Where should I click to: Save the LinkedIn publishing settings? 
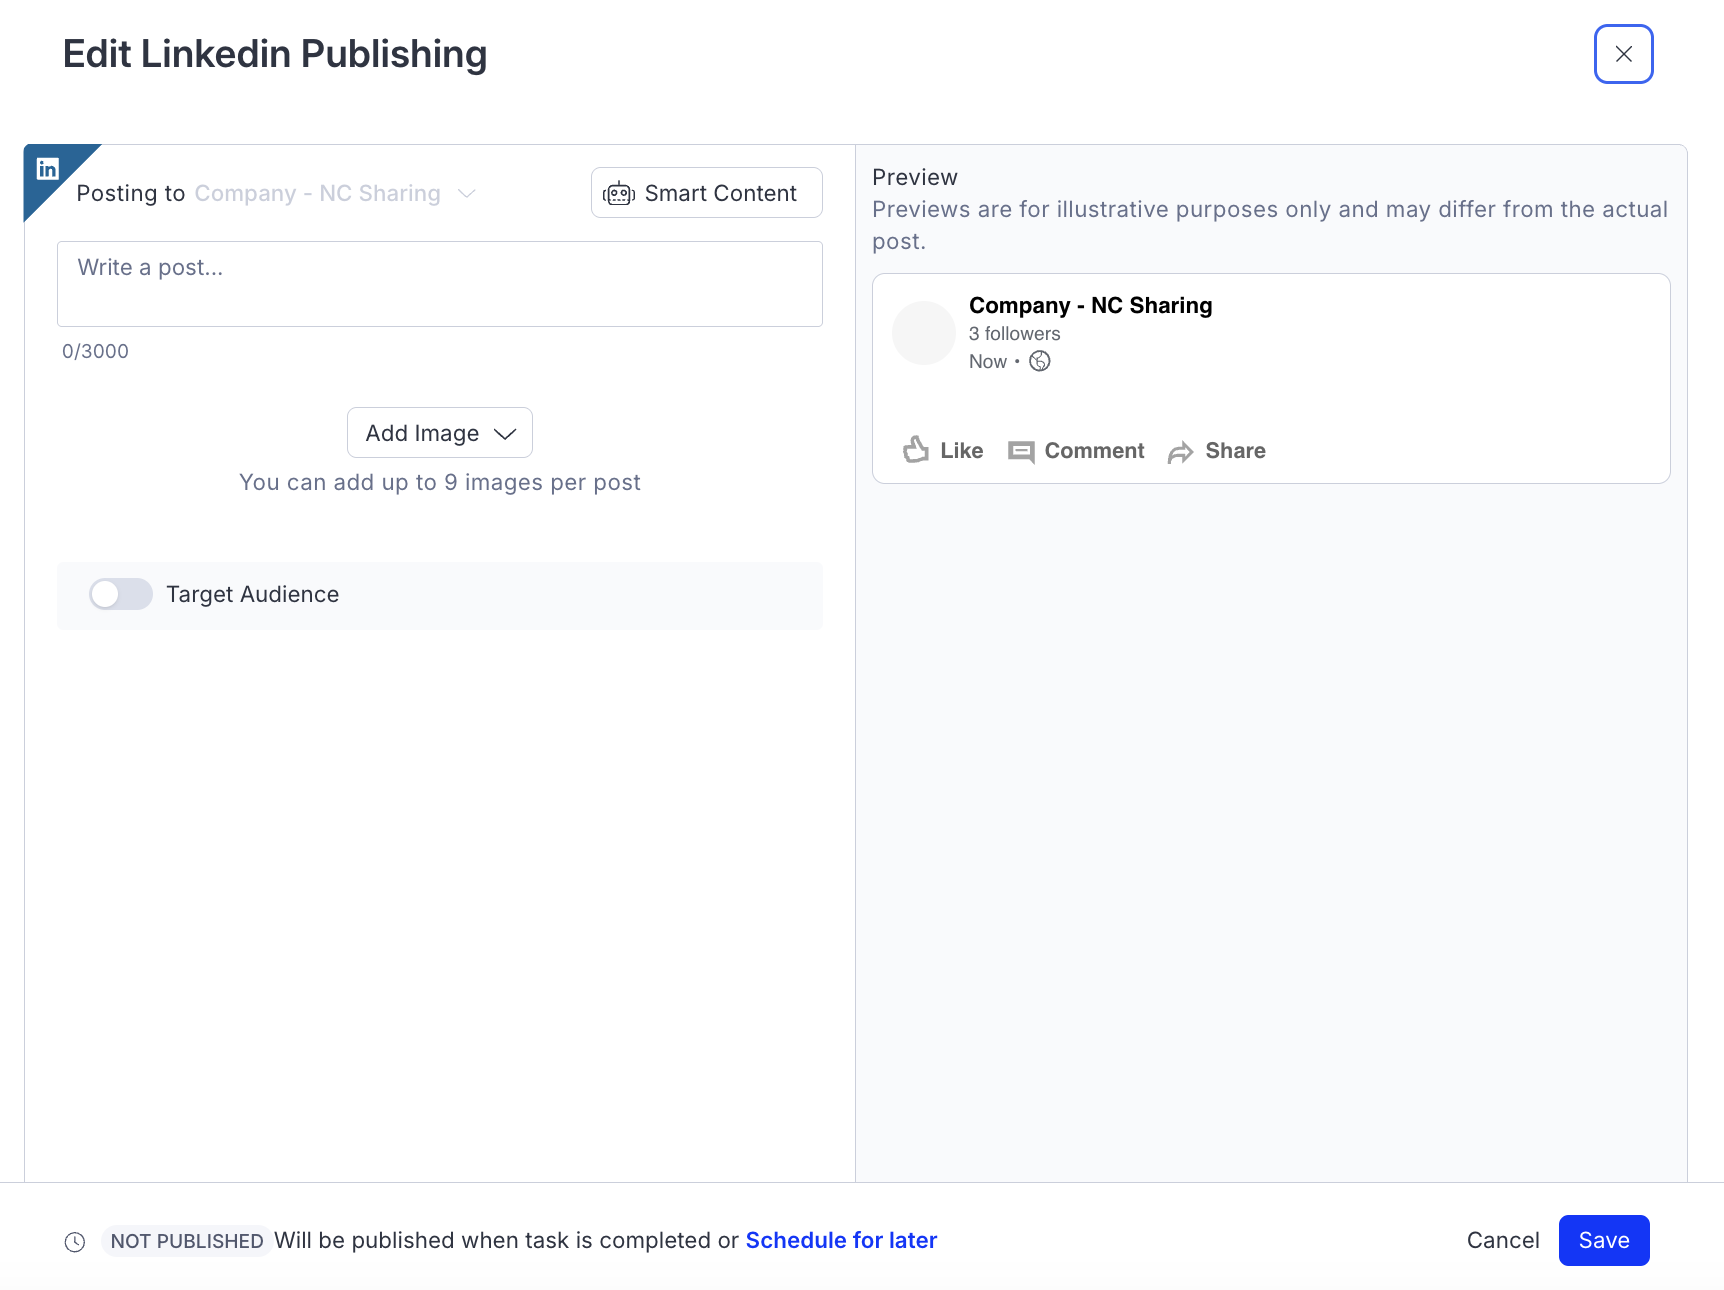point(1603,1240)
